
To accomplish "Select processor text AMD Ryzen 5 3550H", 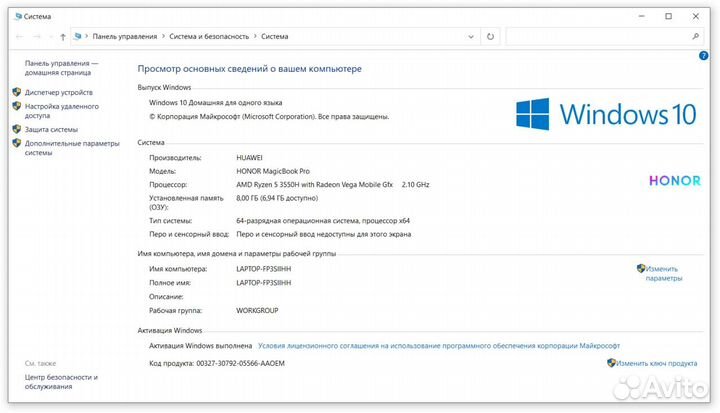I will pyautogui.click(x=267, y=185).
